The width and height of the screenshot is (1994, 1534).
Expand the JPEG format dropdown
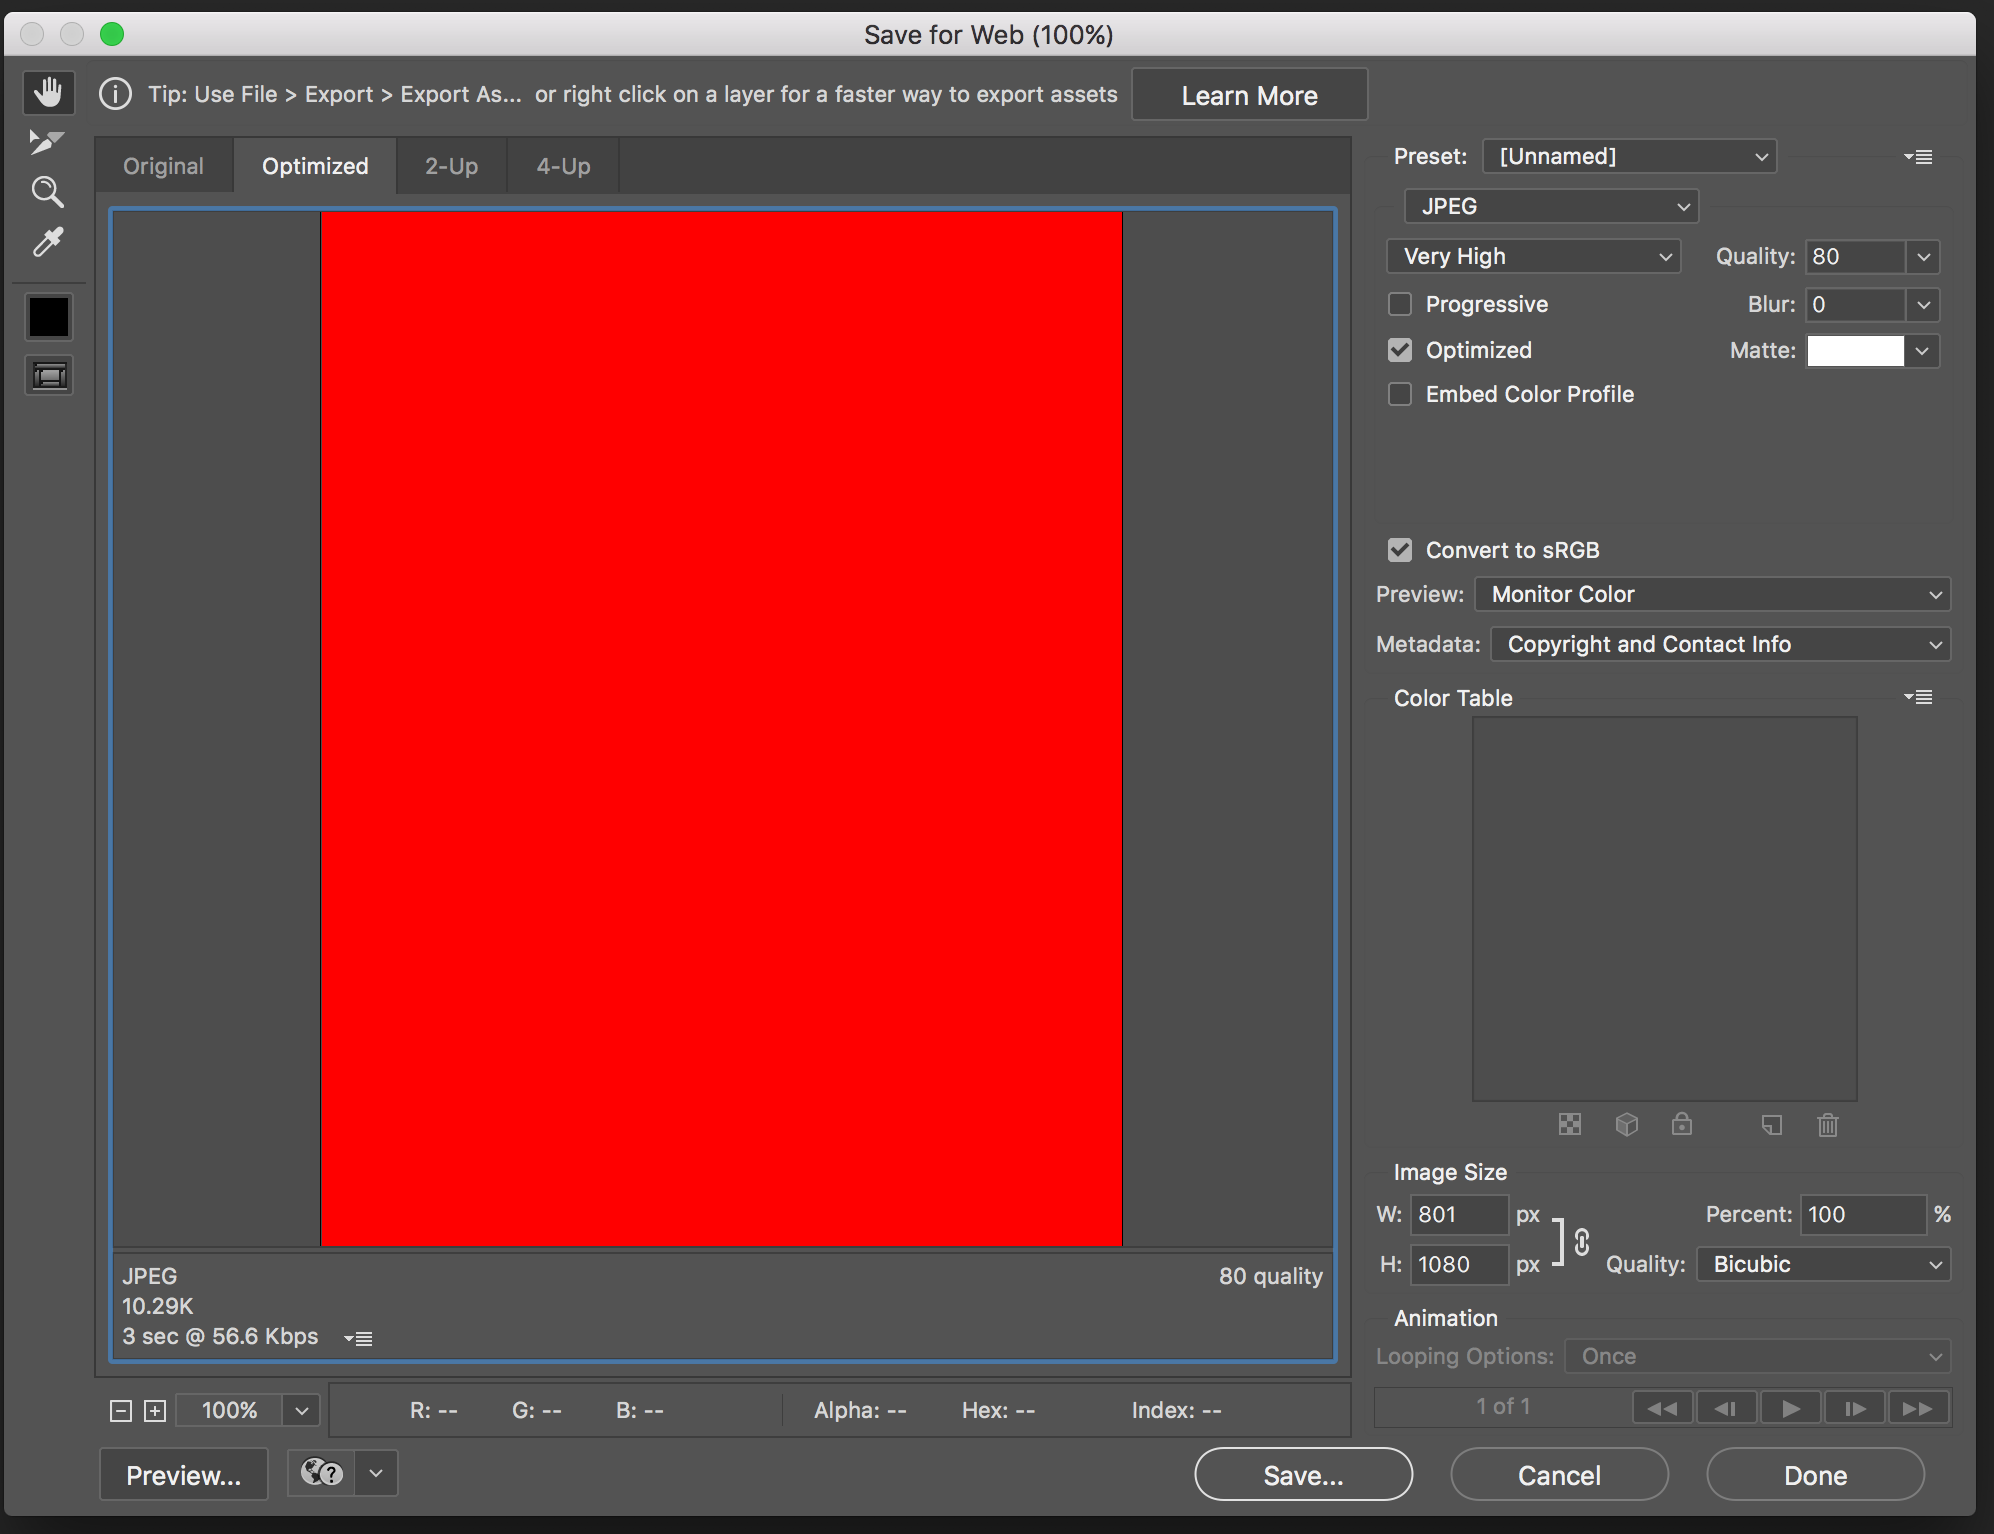pos(1546,205)
